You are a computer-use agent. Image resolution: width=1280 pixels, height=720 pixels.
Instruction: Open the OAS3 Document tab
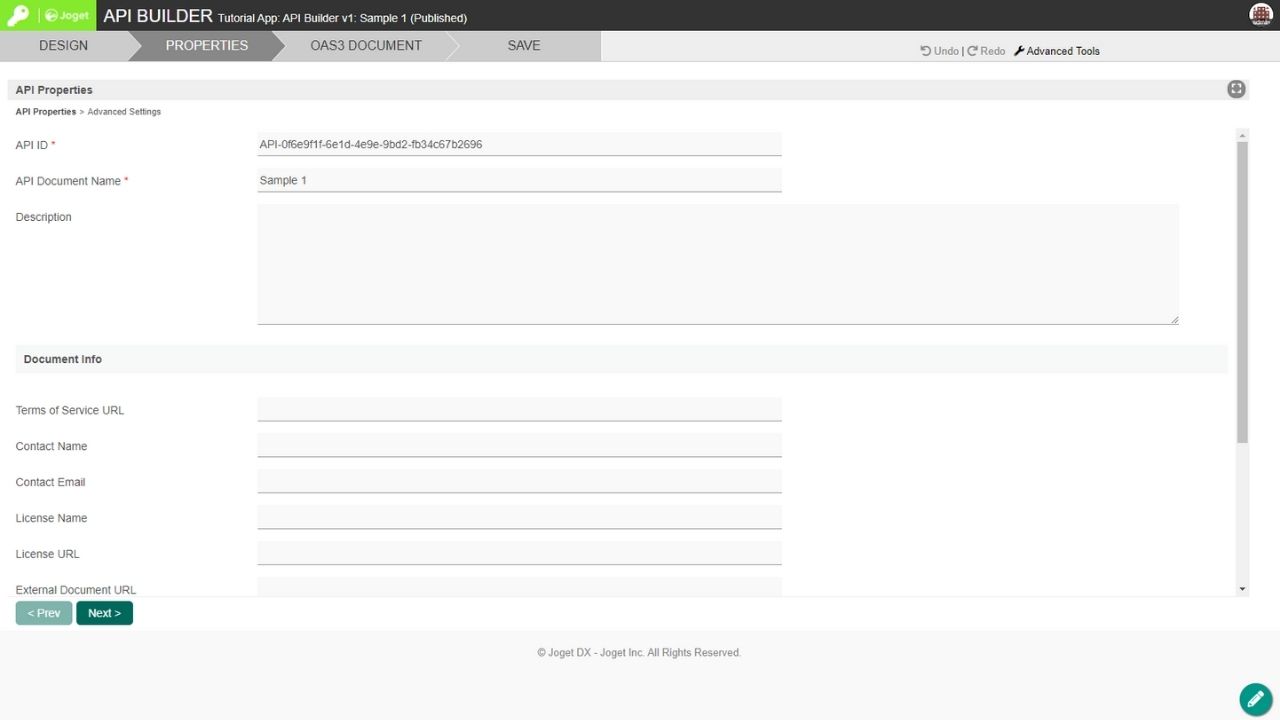coord(366,46)
